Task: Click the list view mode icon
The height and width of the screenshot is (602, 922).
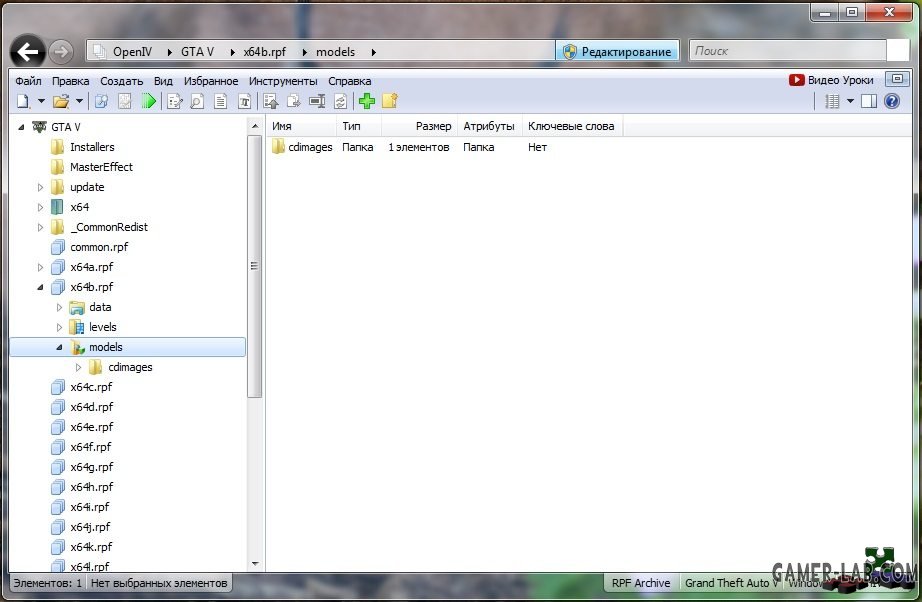Action: tap(832, 101)
